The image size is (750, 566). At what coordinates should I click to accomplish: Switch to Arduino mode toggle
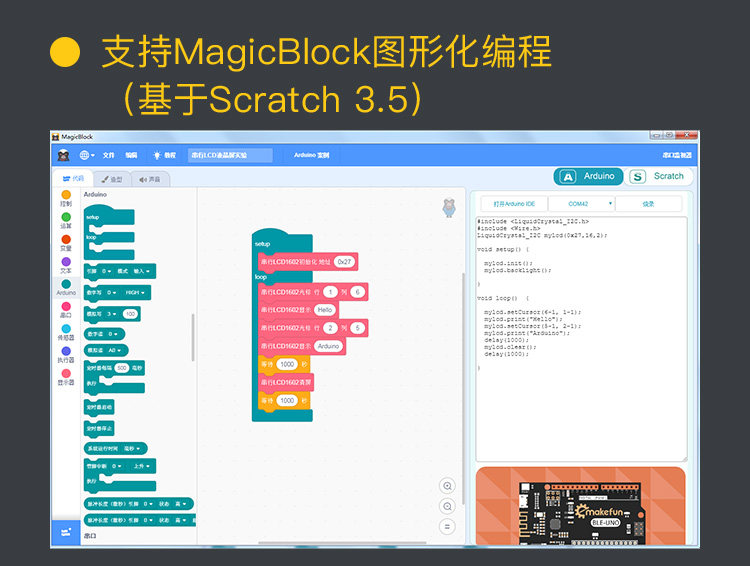click(589, 176)
